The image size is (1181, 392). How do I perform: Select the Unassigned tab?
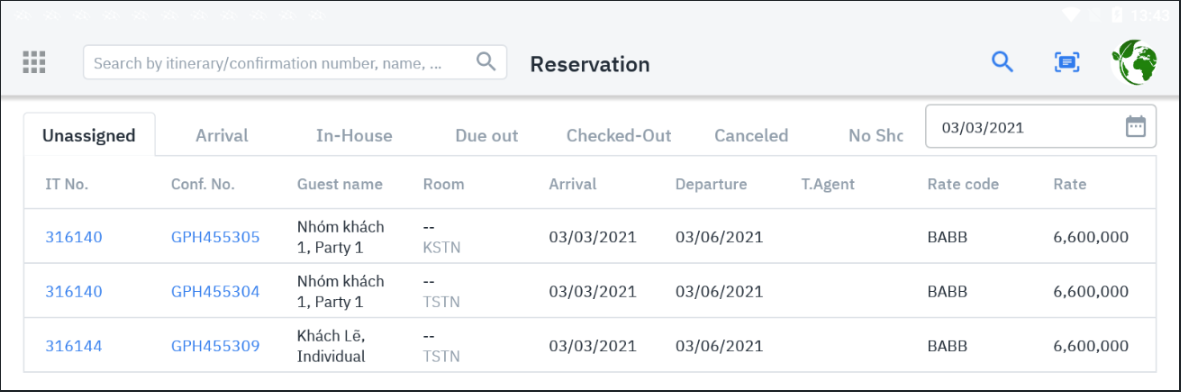tap(89, 136)
